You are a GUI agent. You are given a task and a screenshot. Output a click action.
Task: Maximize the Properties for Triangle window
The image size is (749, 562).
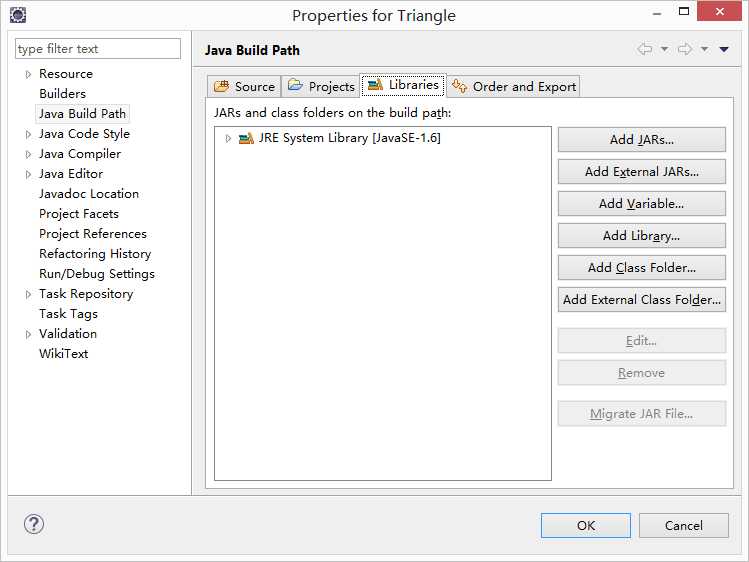684,11
